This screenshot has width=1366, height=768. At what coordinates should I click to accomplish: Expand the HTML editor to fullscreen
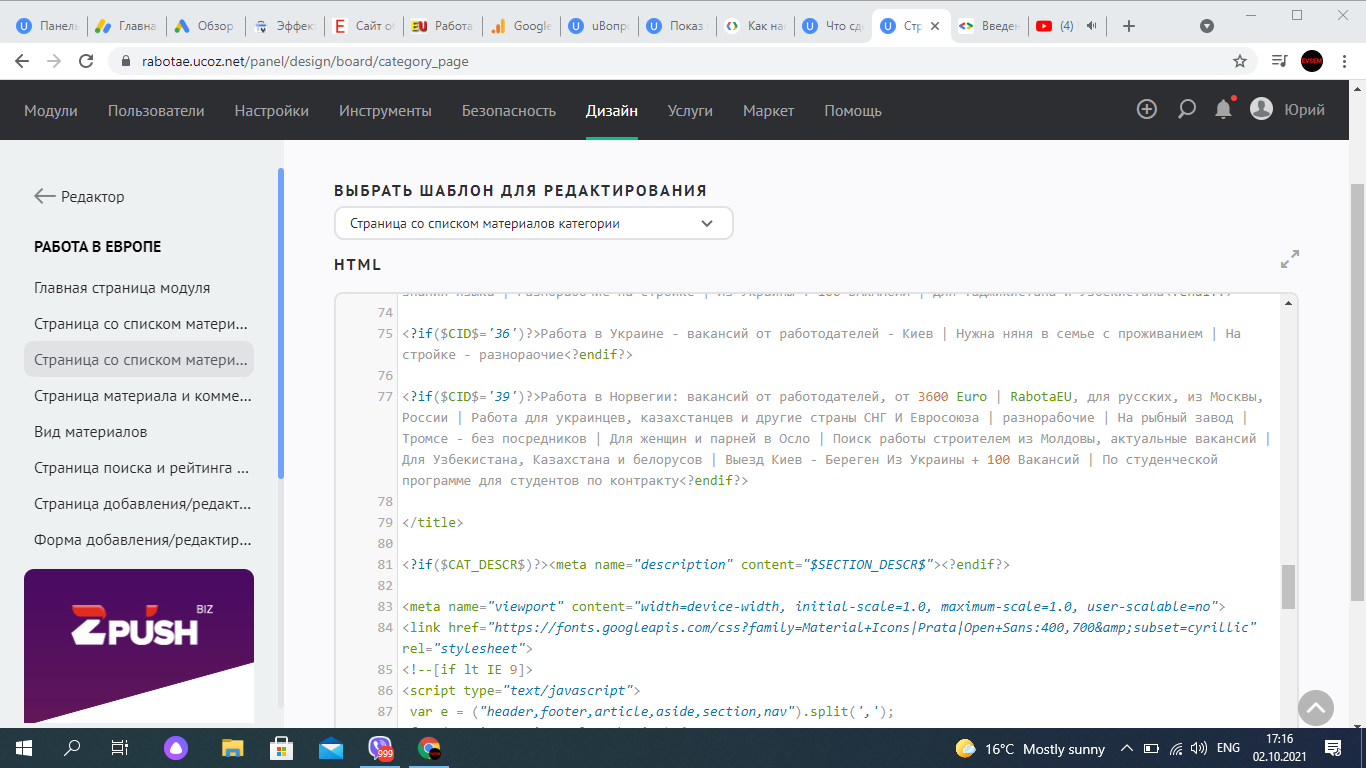point(1290,259)
